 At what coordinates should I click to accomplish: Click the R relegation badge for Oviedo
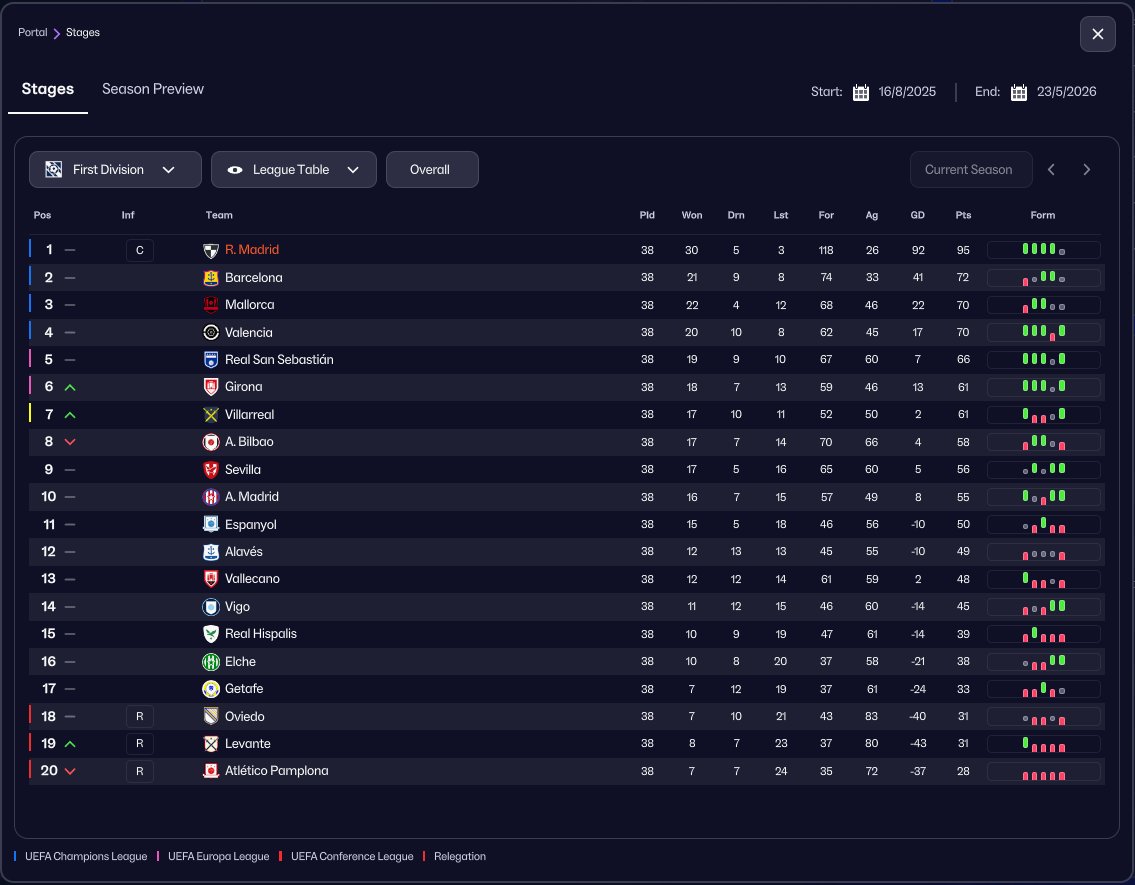pos(140,716)
